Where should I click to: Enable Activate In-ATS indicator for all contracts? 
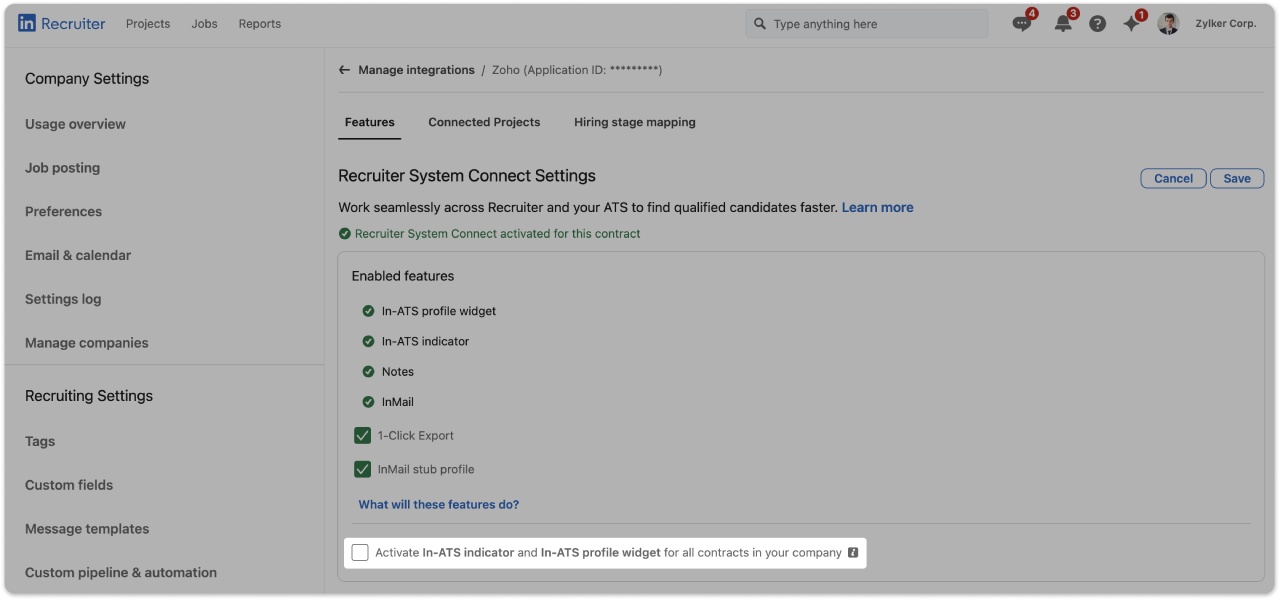tap(360, 552)
